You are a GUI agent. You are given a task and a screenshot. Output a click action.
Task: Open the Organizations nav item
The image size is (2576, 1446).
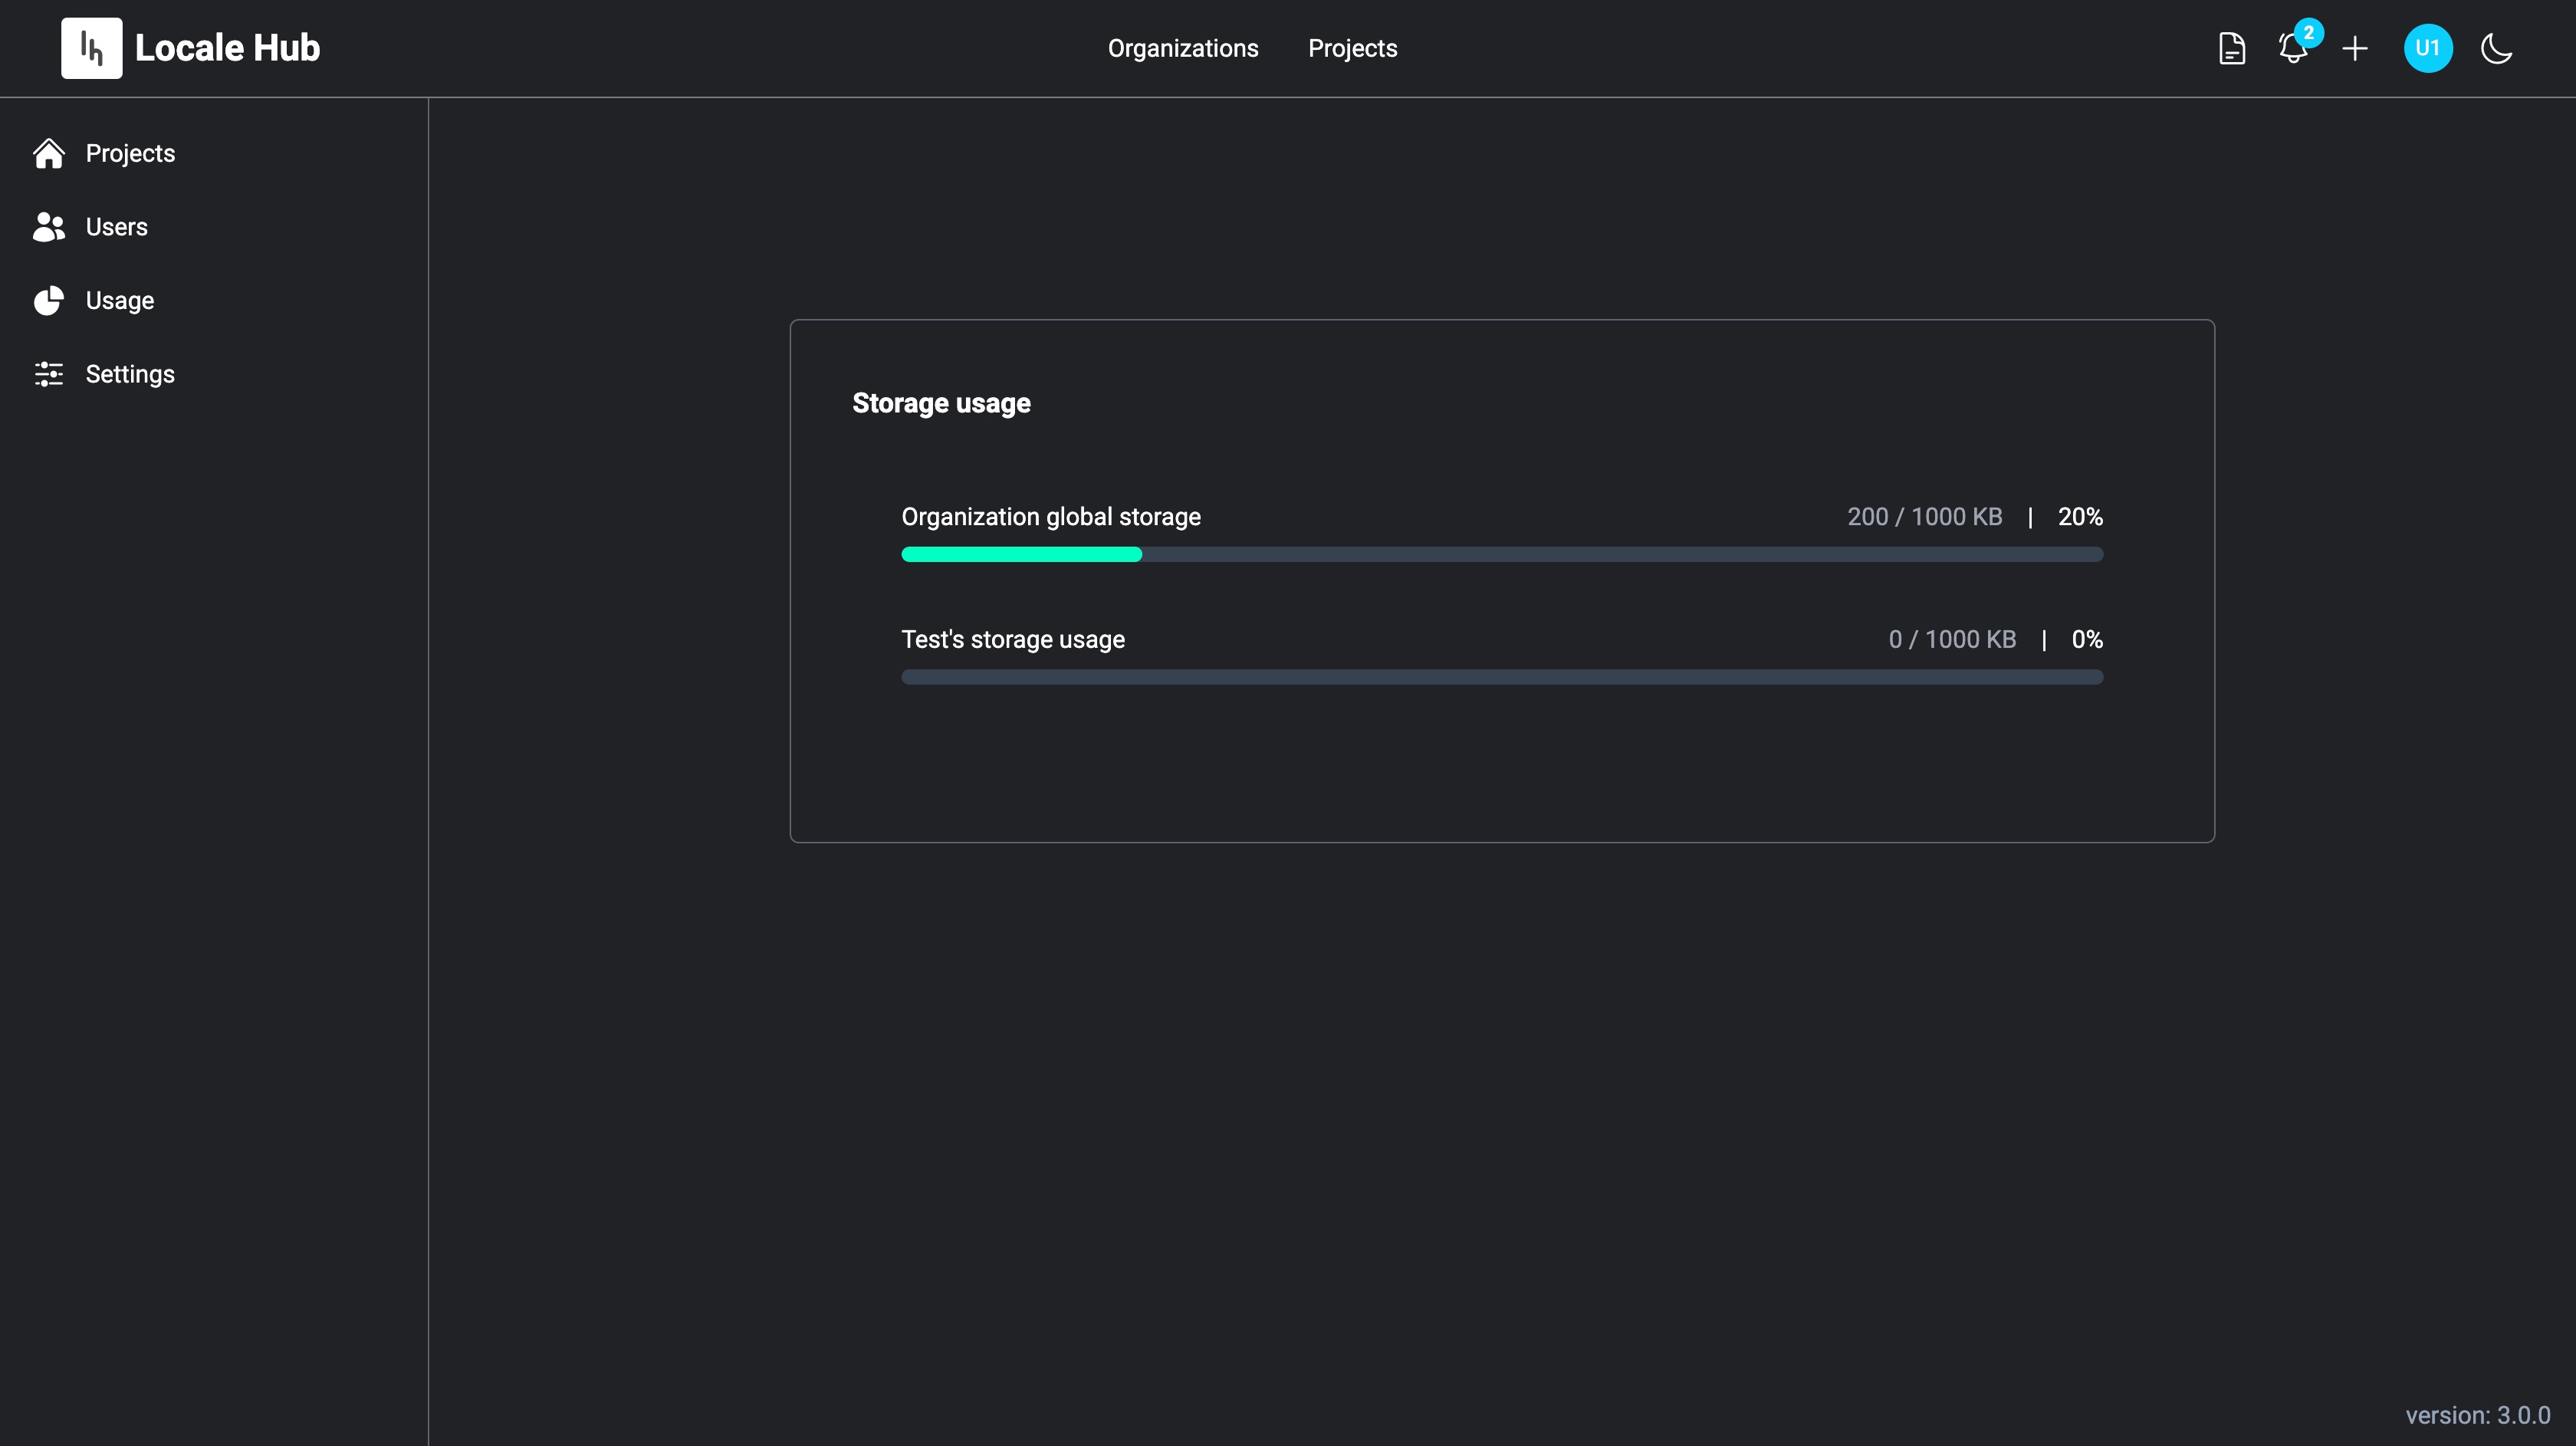pos(1183,48)
